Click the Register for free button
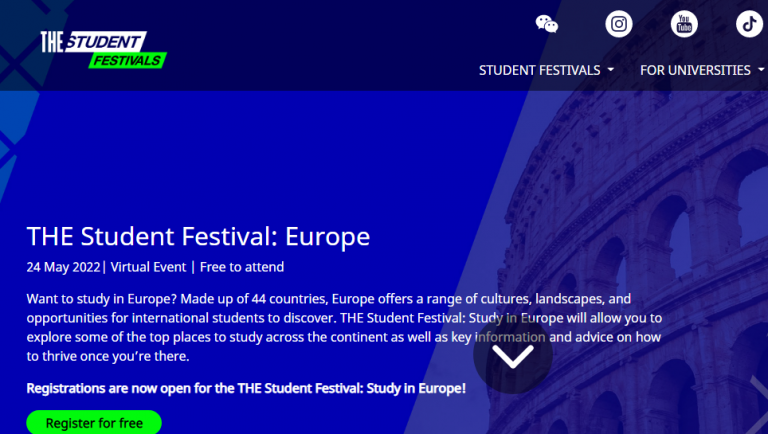The height and width of the screenshot is (434, 768). tap(94, 423)
